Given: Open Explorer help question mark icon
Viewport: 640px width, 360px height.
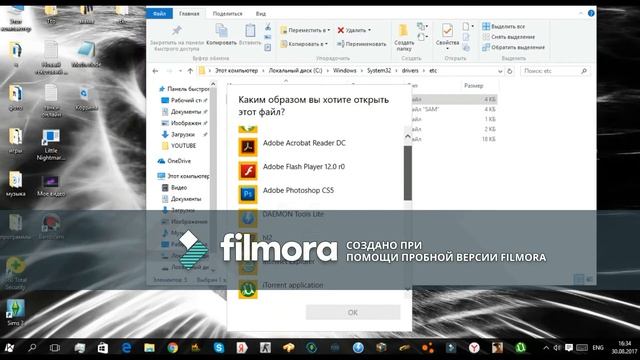Looking at the screenshot, I should point(591,13).
